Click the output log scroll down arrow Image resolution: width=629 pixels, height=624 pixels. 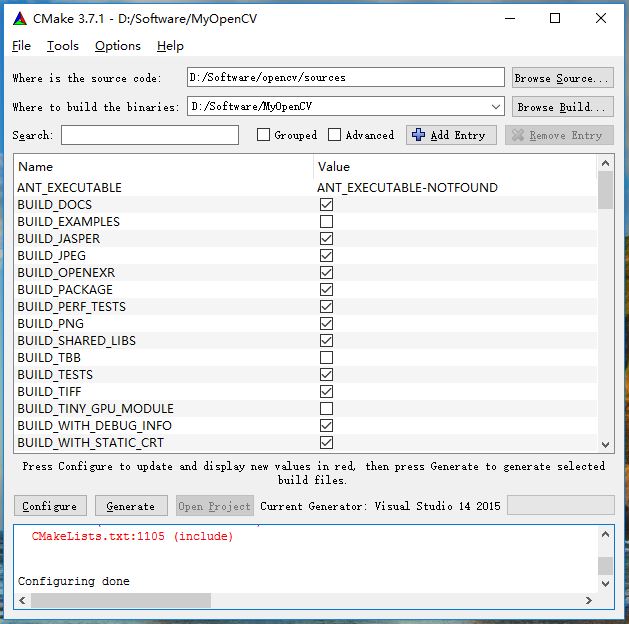click(605, 584)
